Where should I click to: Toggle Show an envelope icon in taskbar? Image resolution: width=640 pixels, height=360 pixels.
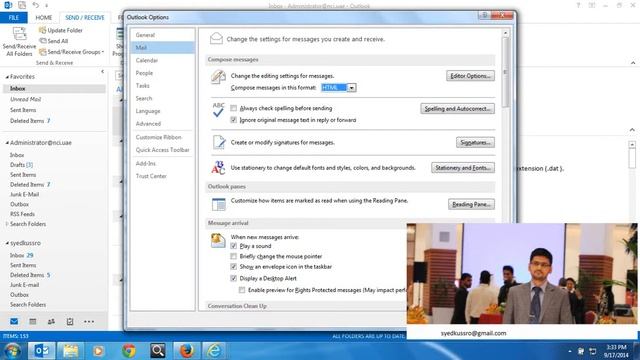click(233, 267)
